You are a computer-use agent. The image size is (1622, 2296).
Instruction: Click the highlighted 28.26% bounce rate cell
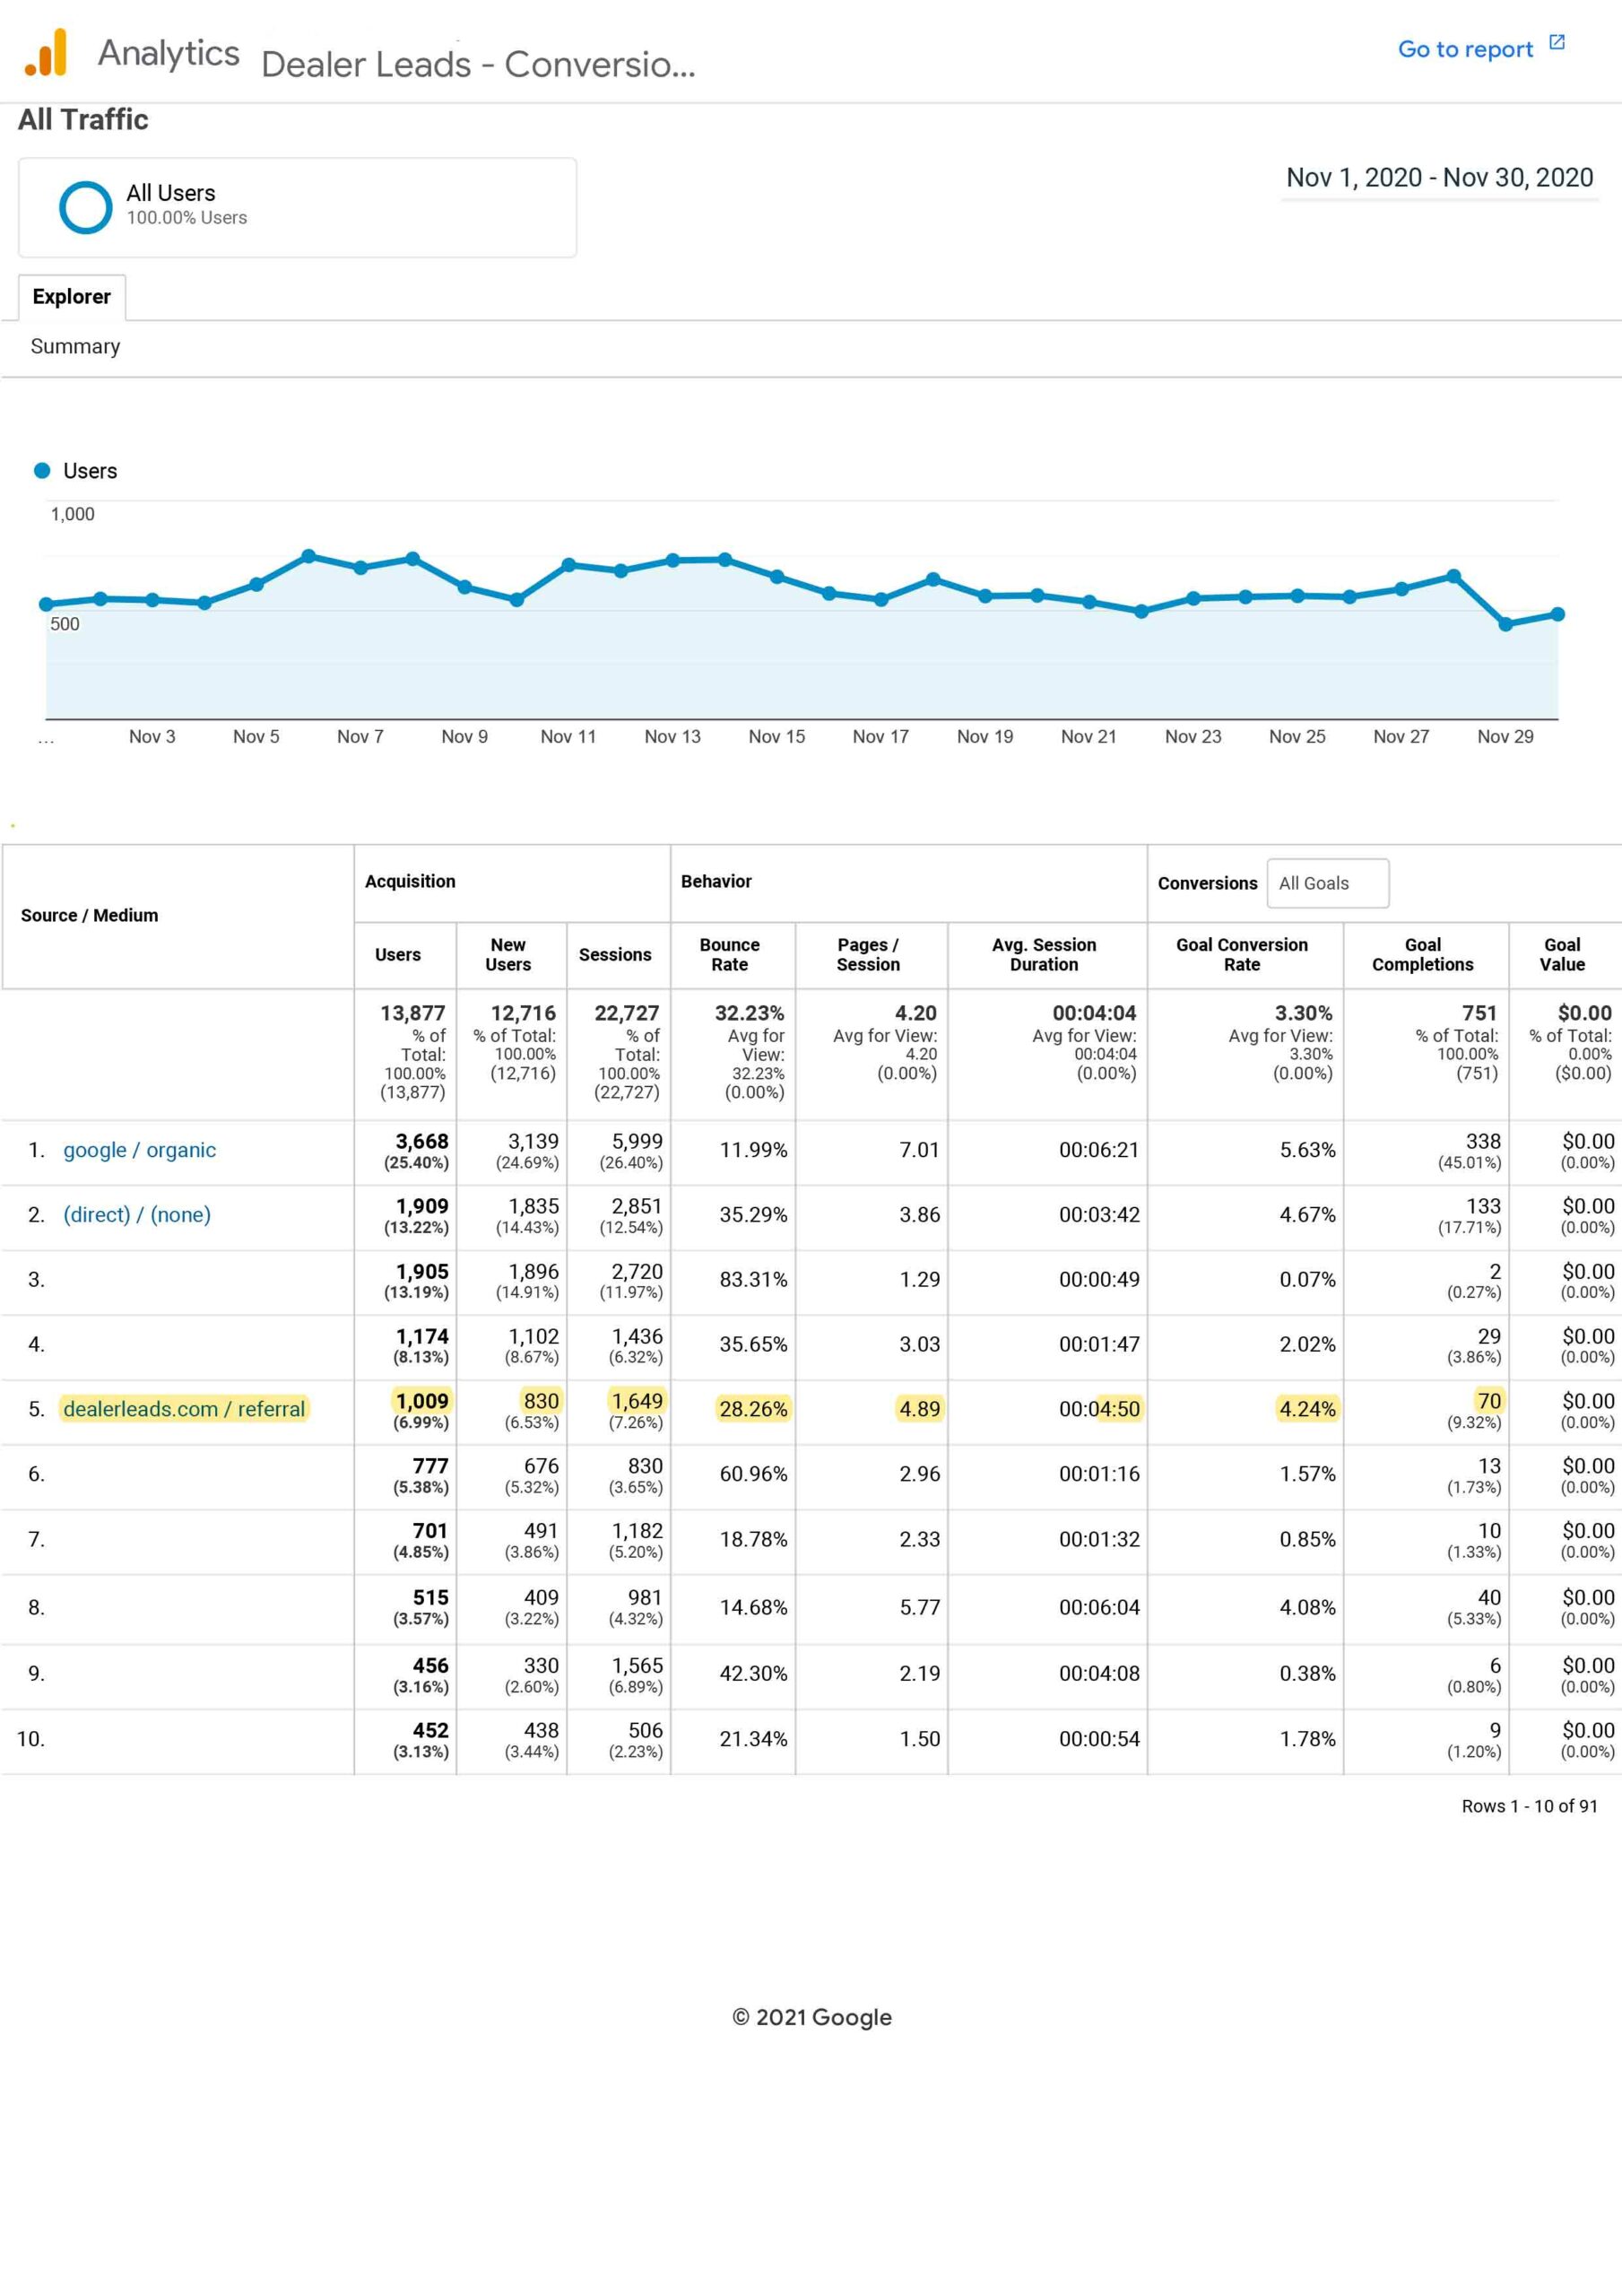pos(753,1409)
